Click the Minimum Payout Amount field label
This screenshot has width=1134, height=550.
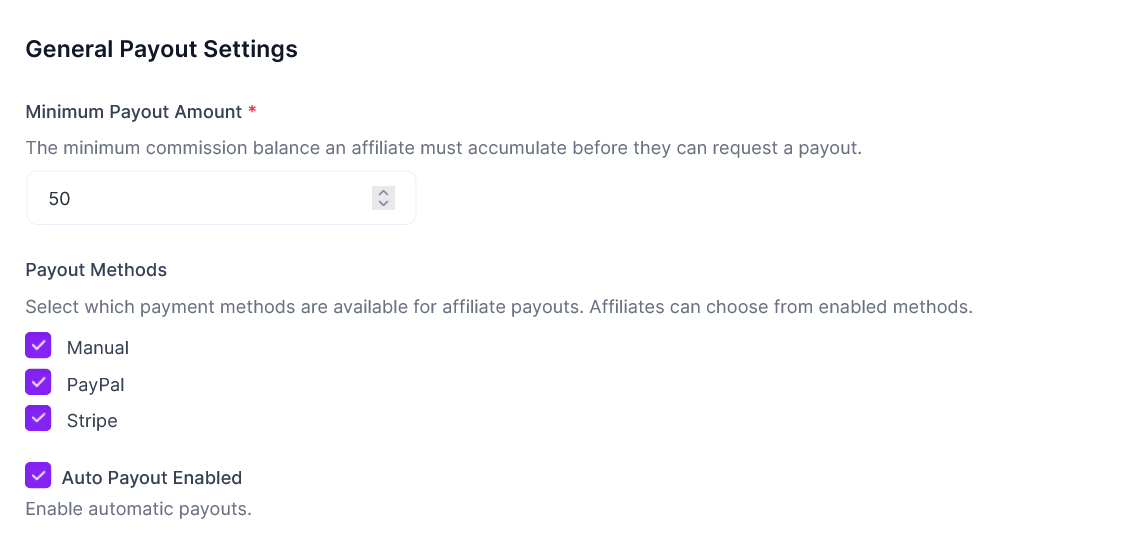coord(133,112)
